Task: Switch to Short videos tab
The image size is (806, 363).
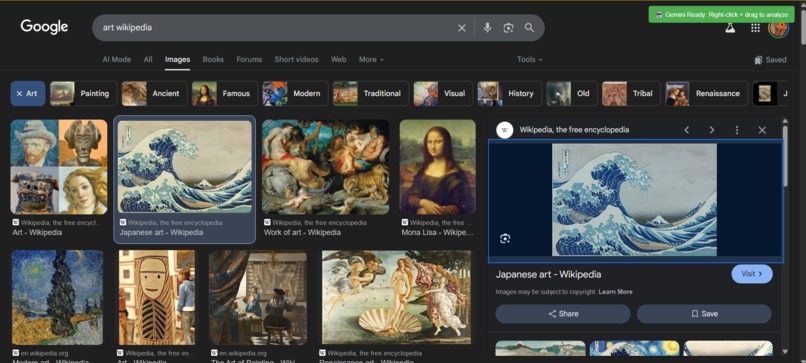Action: point(297,60)
